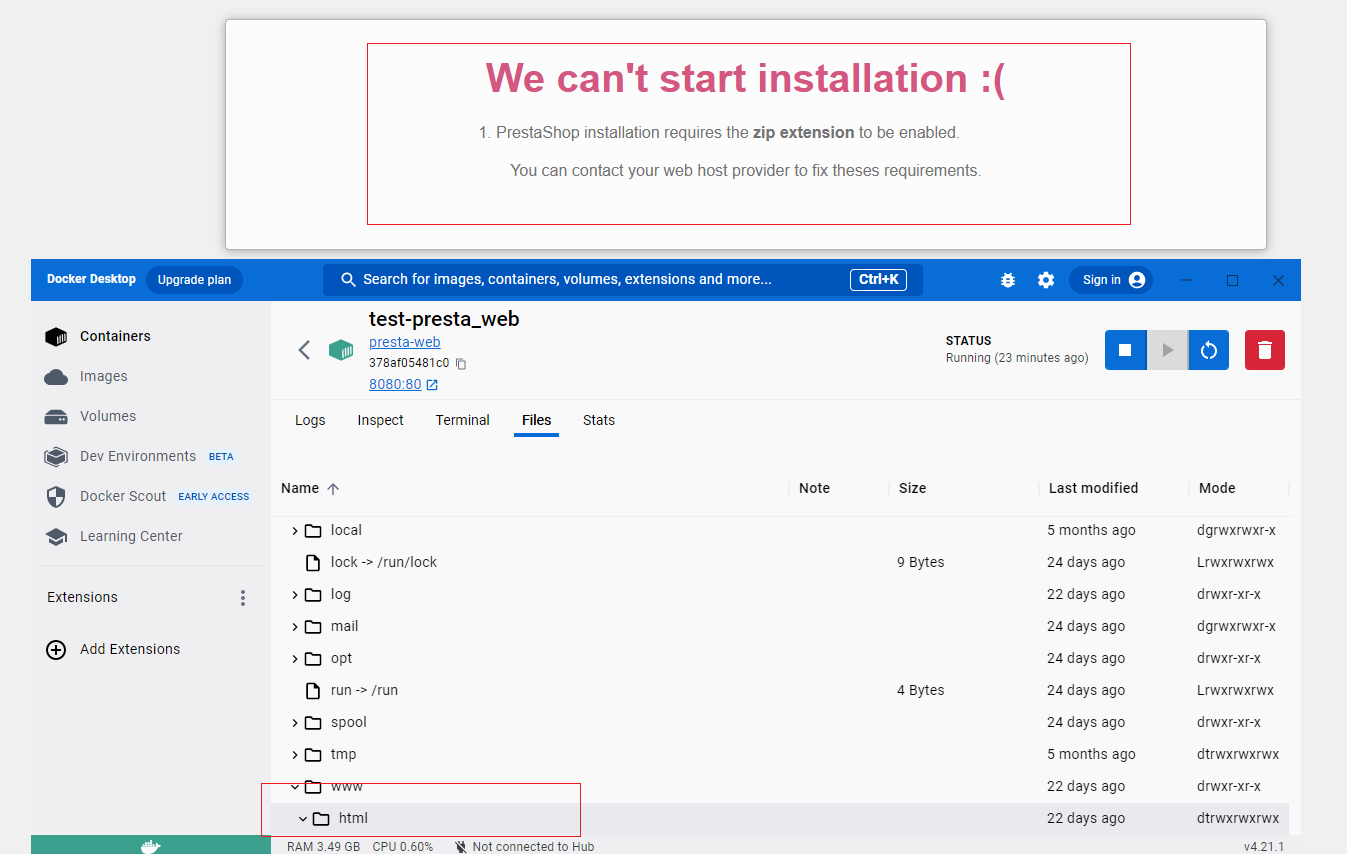The image size is (1347, 854).
Task: Click Add Extensions label
Action: point(130,649)
